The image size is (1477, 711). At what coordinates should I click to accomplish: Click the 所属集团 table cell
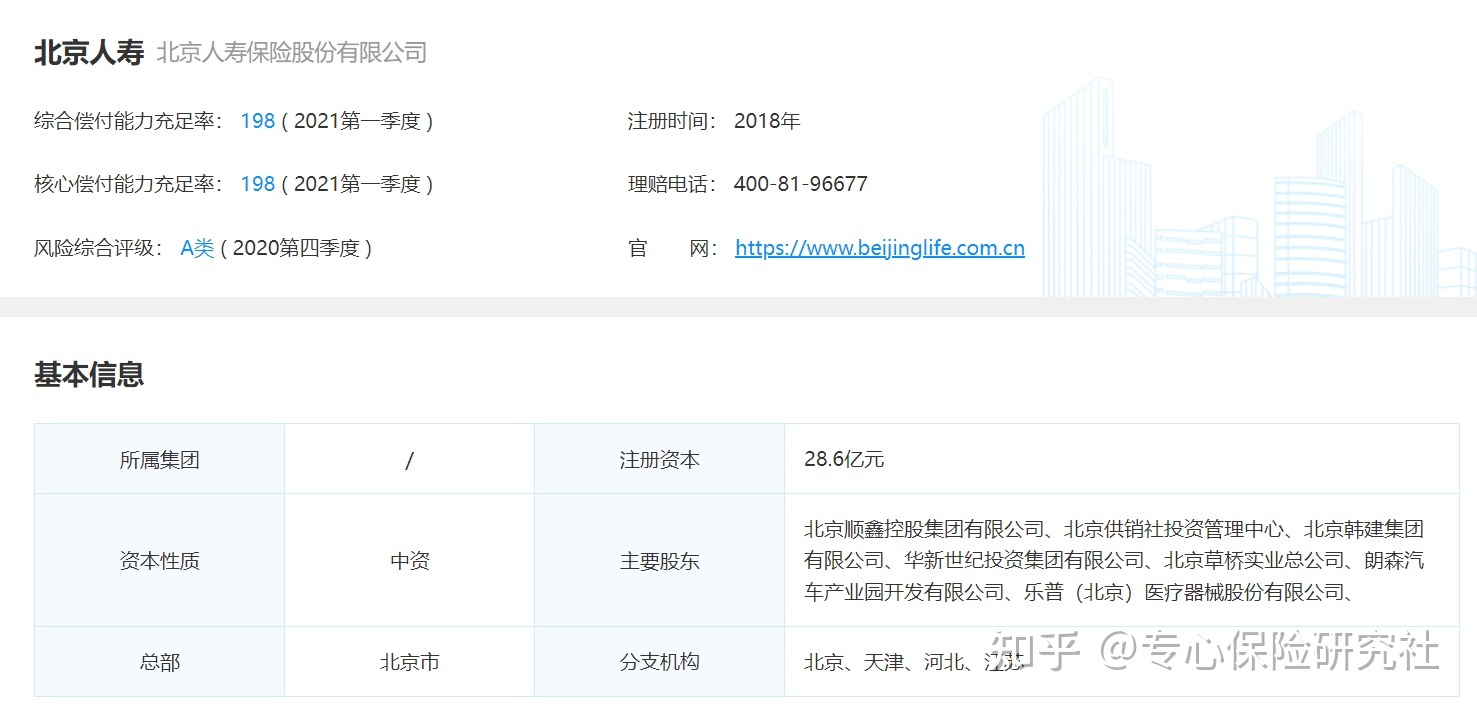pyautogui.click(x=159, y=460)
